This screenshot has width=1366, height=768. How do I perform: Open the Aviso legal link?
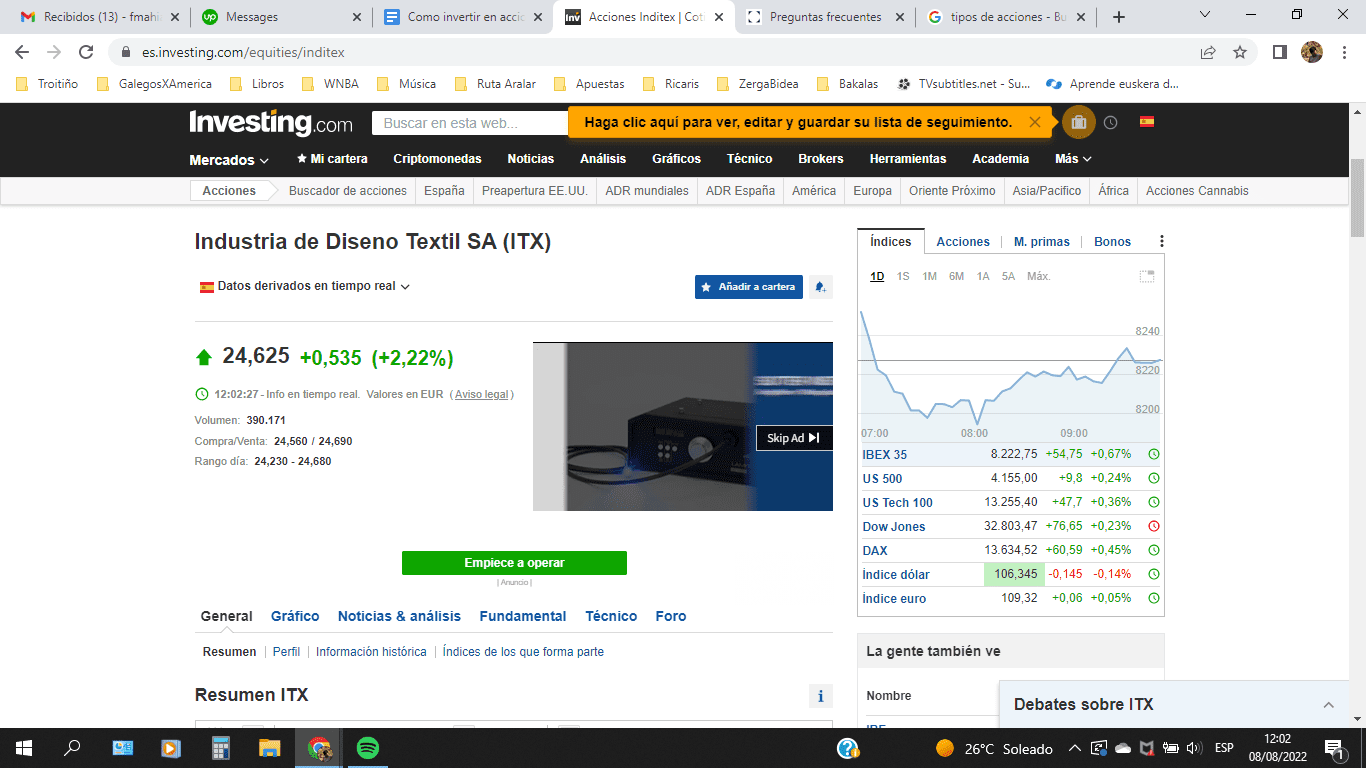click(x=482, y=394)
